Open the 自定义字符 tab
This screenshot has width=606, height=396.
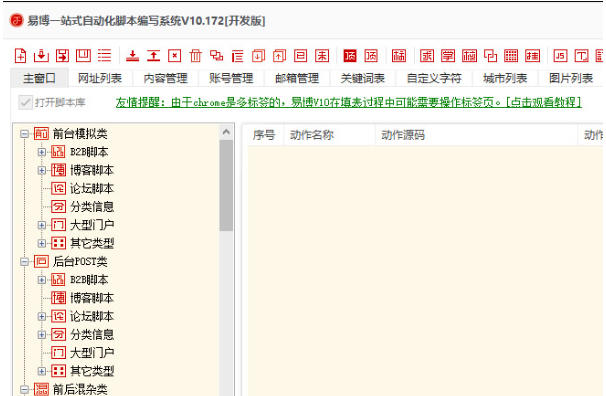(434, 78)
